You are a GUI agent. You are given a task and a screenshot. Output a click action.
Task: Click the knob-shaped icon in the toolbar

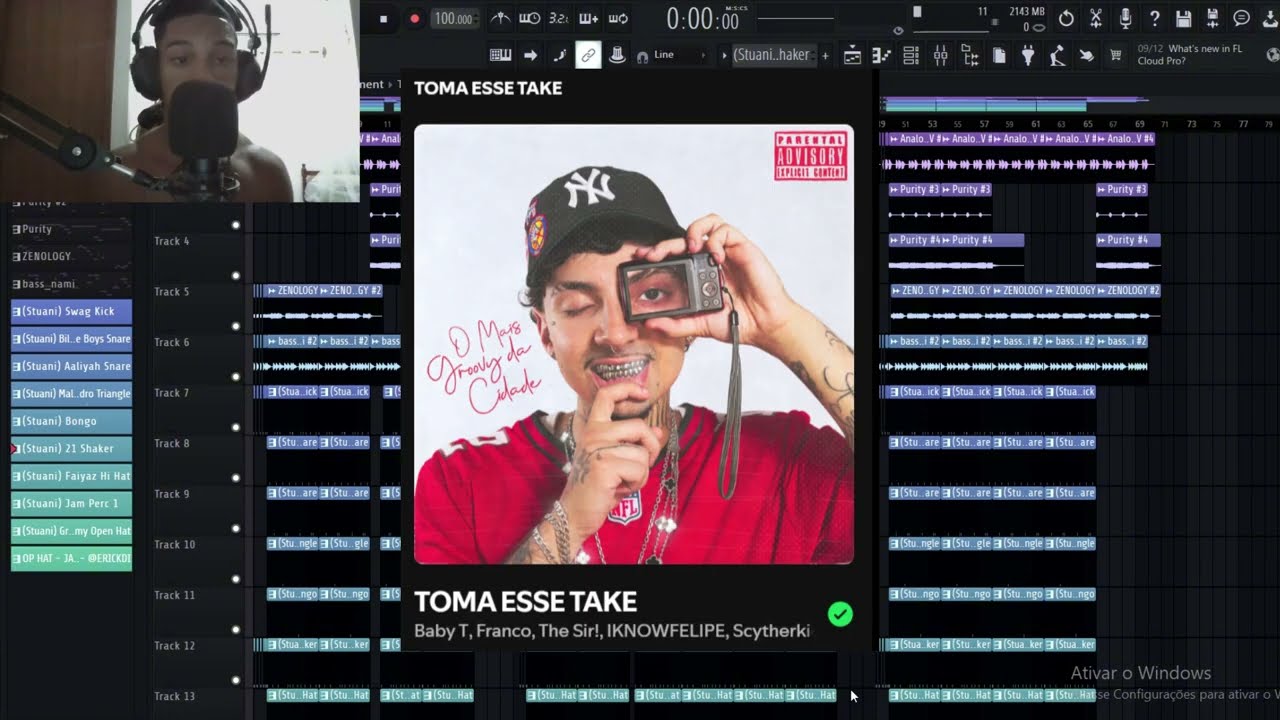617,56
